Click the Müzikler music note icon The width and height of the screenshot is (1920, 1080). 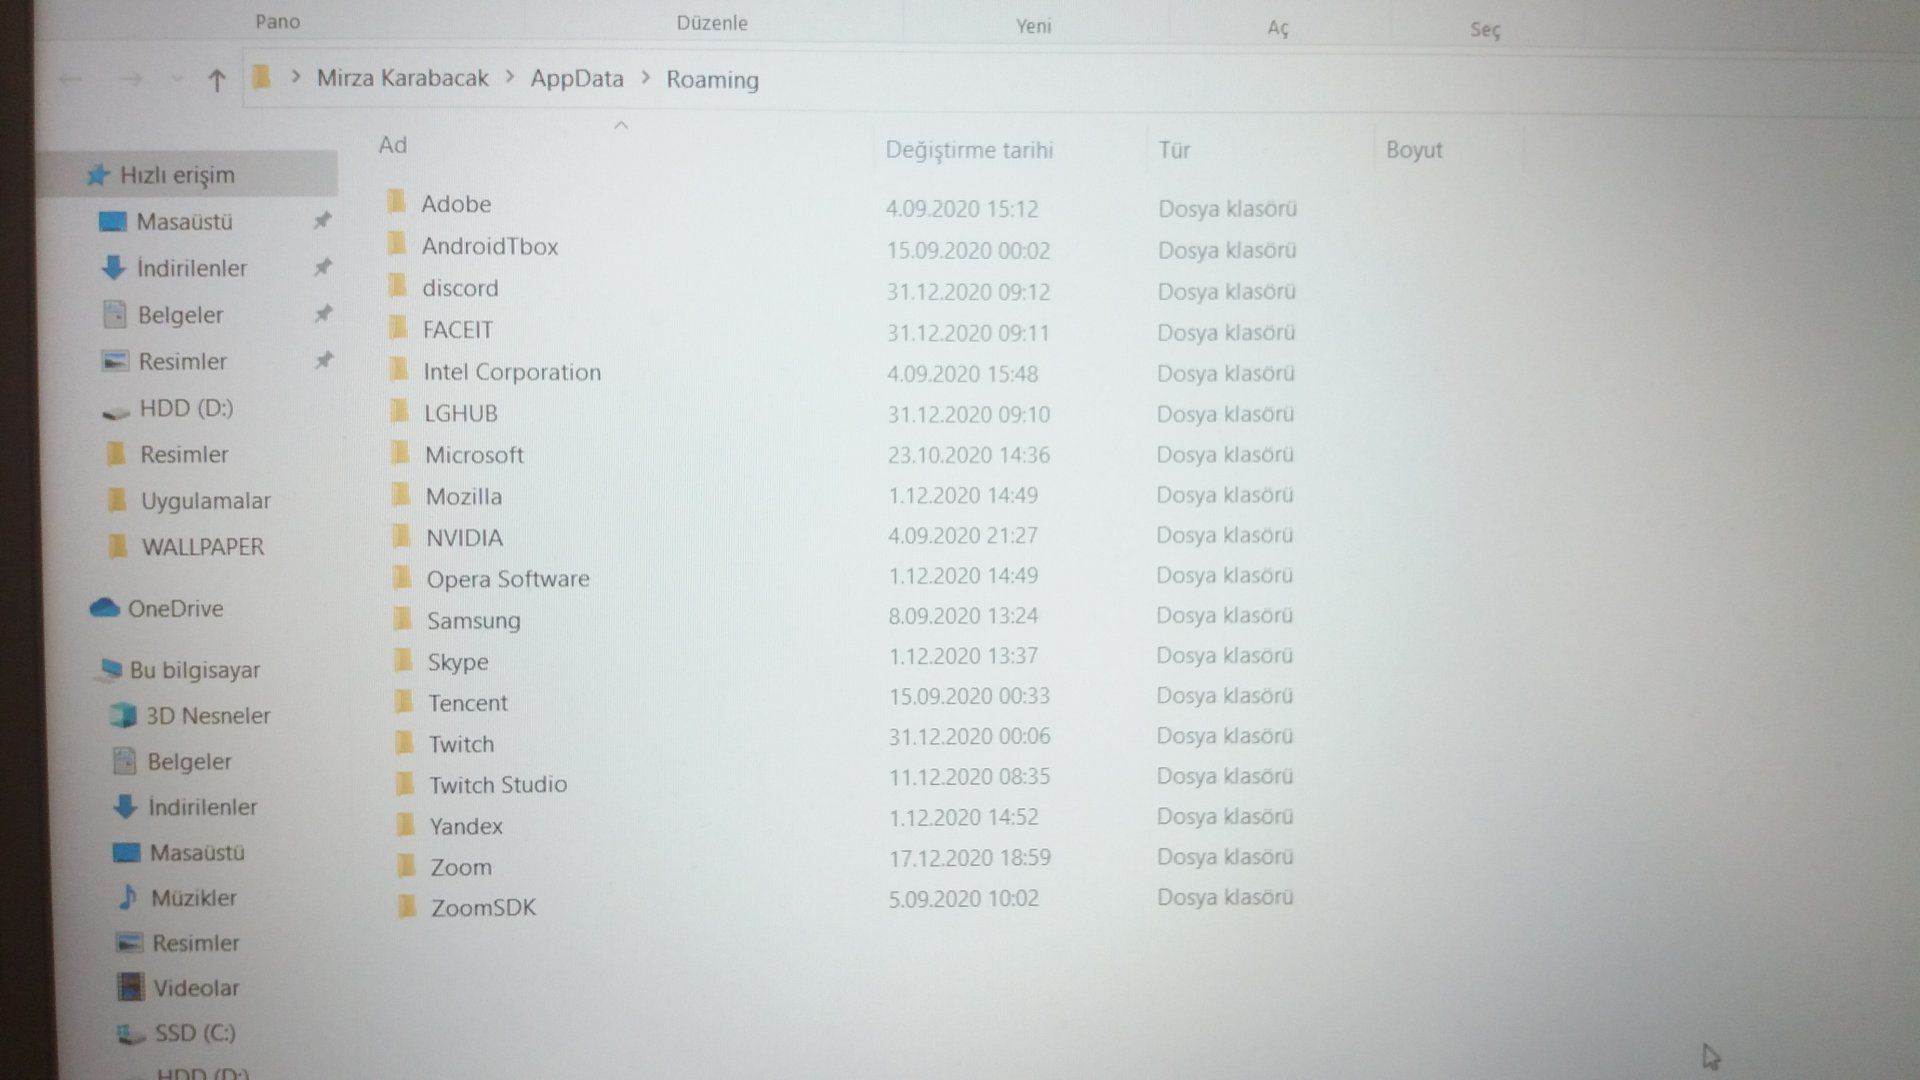pos(128,897)
